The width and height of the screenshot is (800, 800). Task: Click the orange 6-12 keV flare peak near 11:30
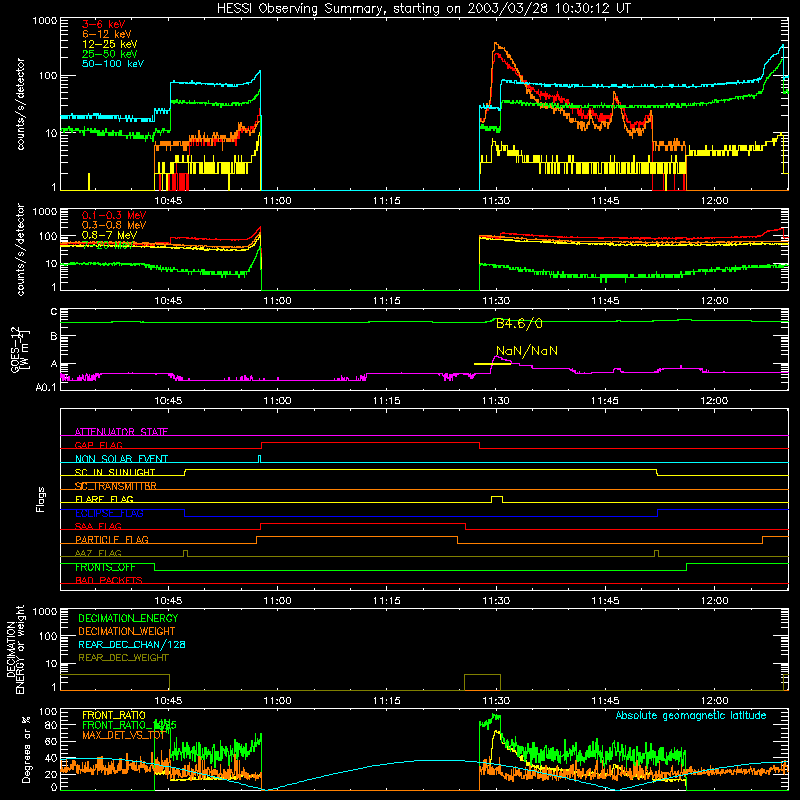click(495, 45)
